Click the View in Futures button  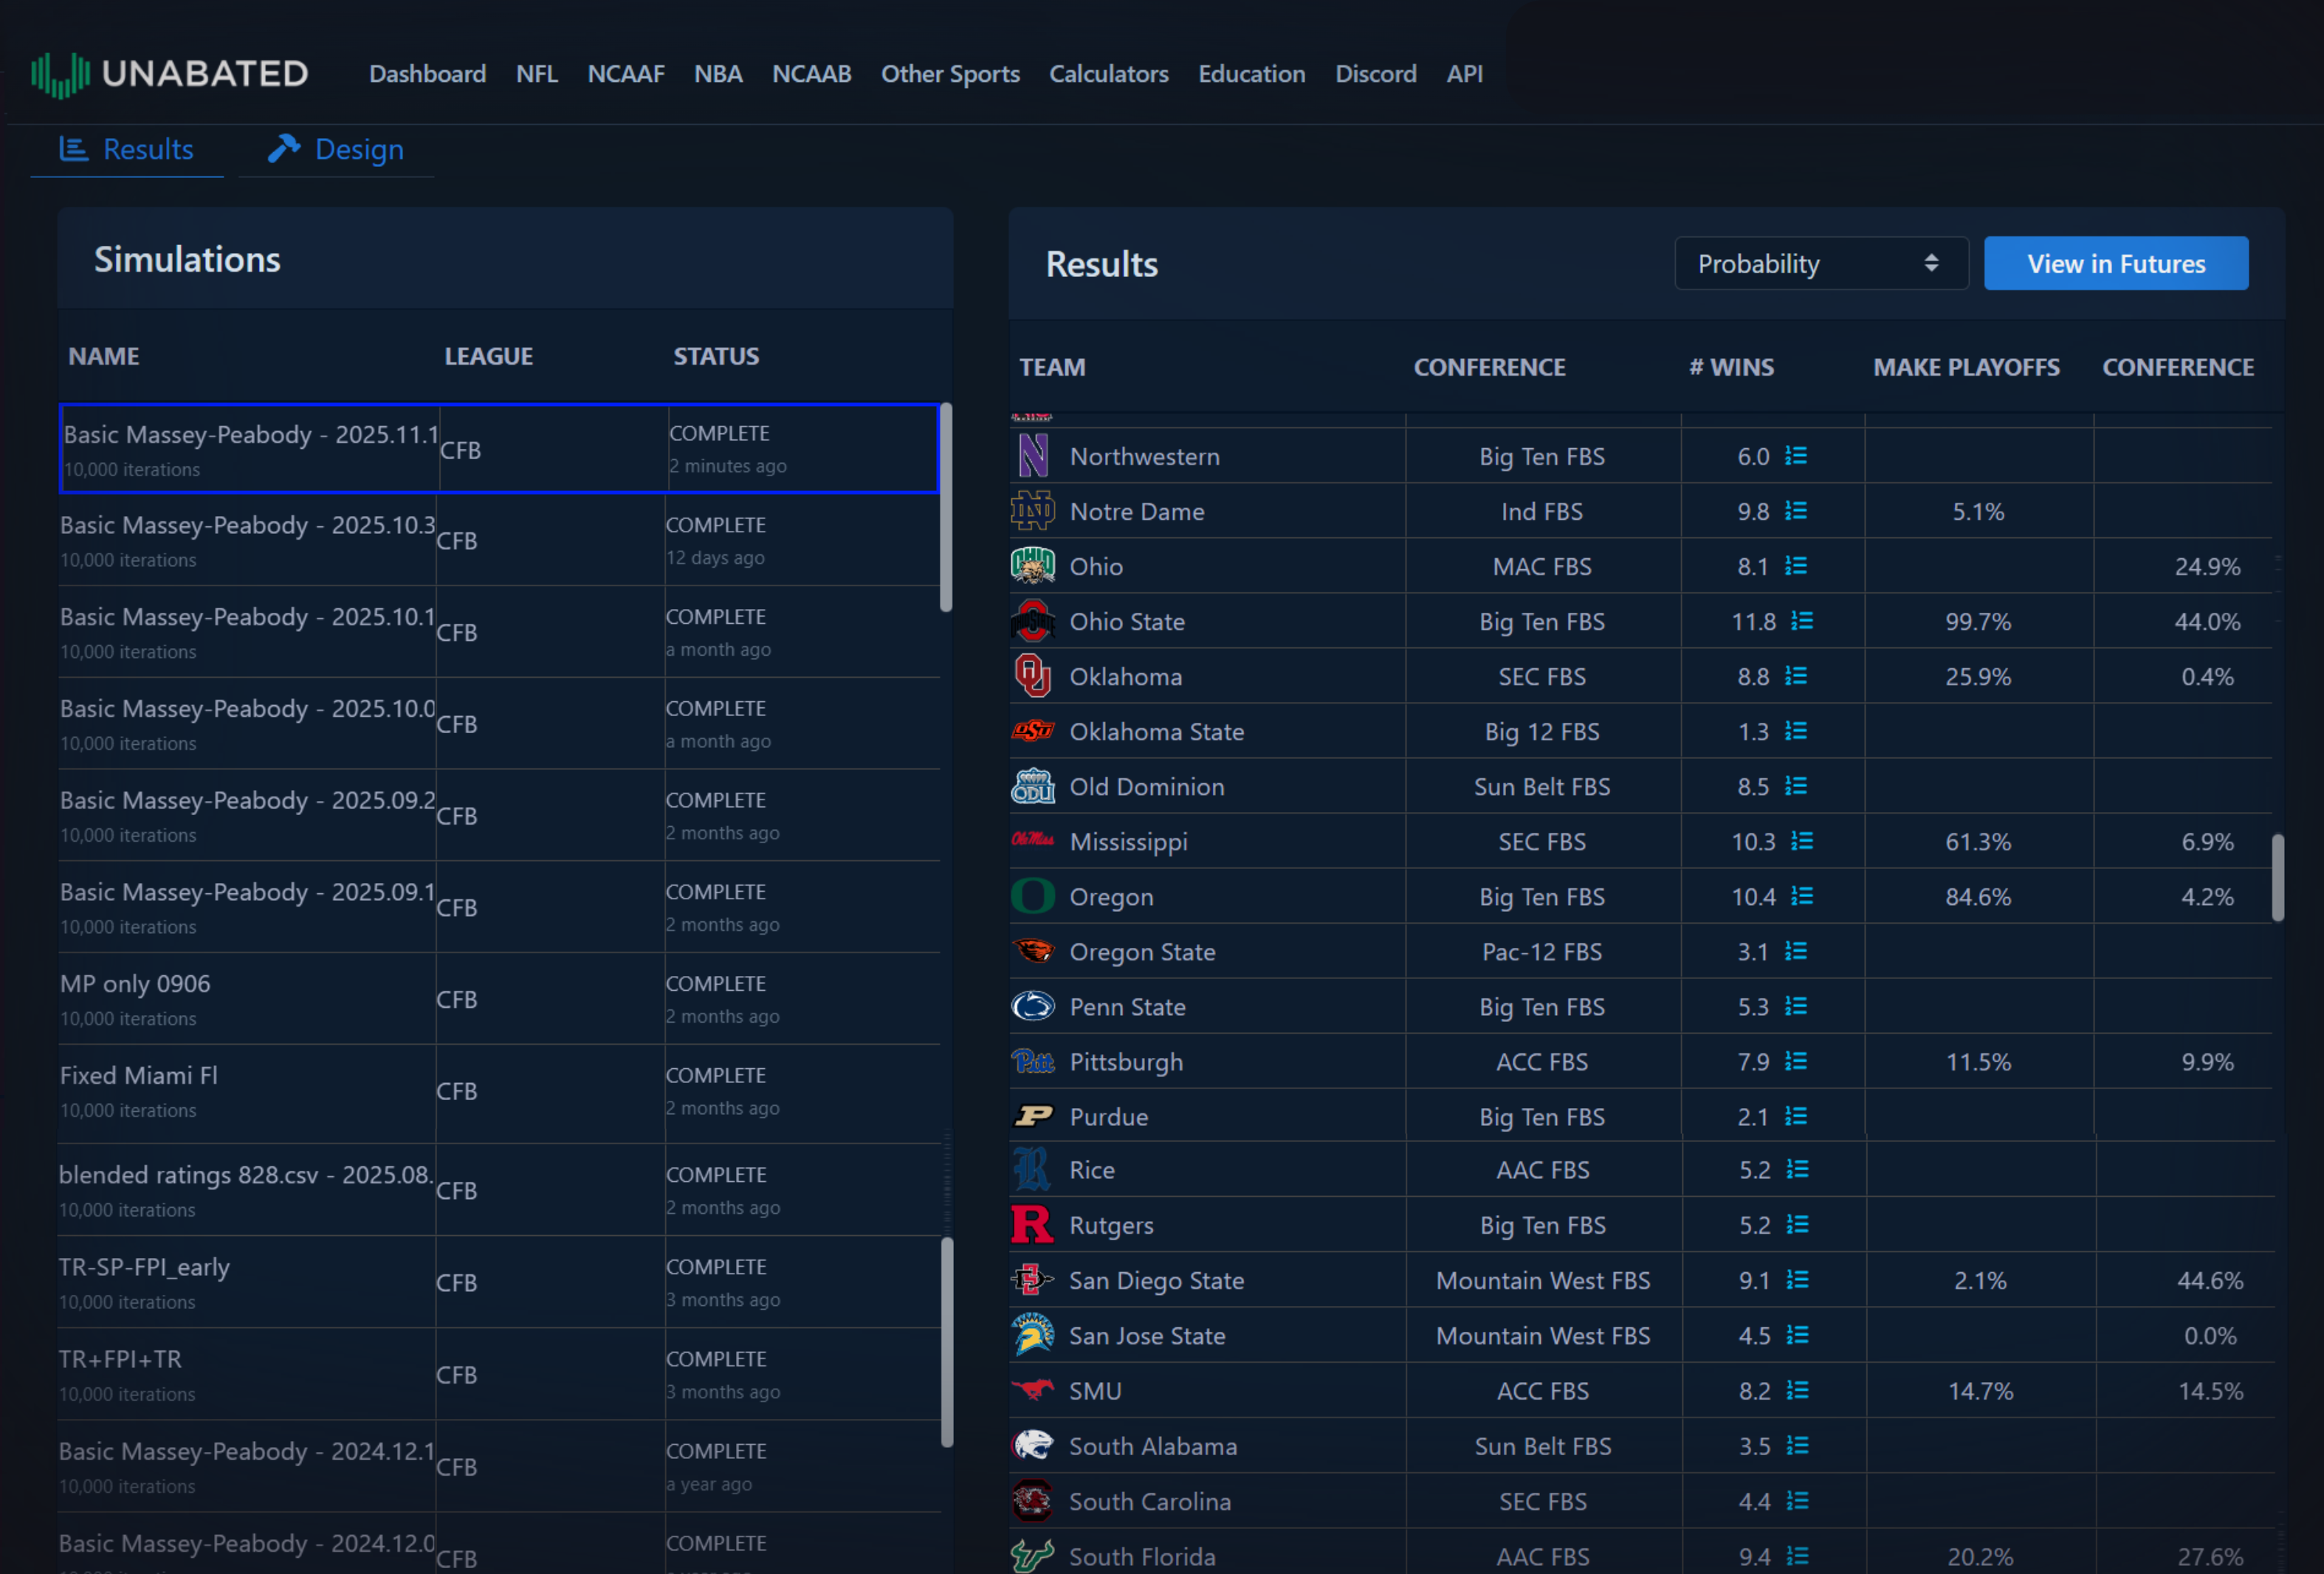tap(2116, 264)
